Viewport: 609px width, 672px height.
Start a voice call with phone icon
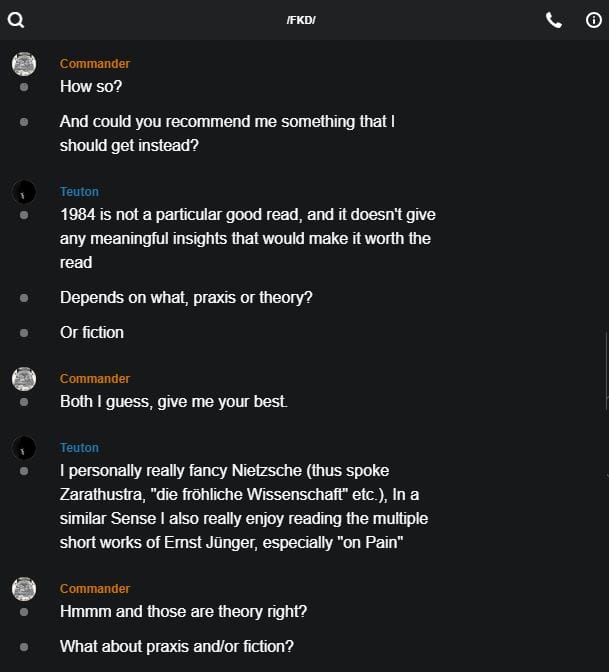(x=554, y=20)
